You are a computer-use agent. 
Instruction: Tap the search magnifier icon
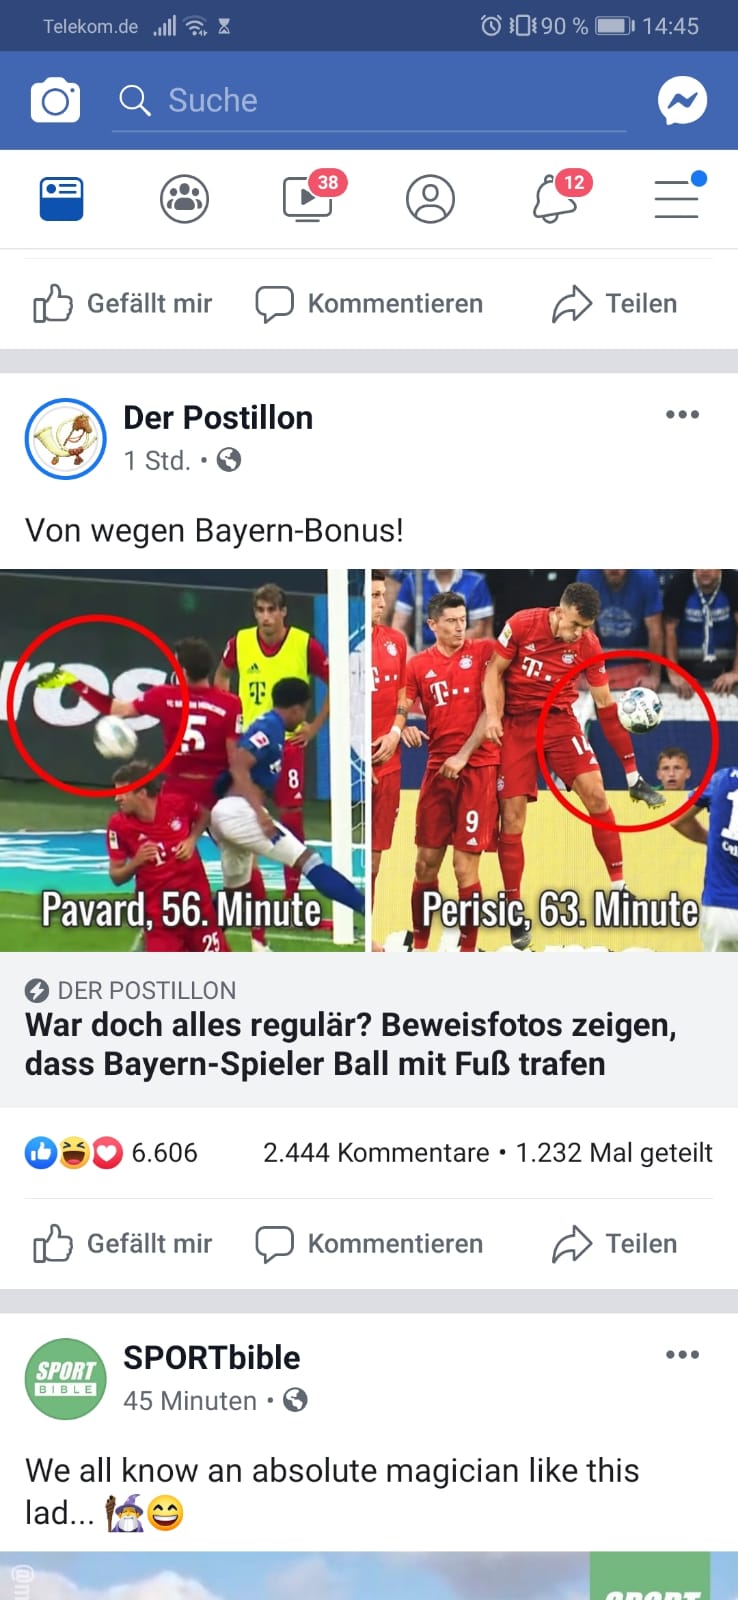[134, 100]
